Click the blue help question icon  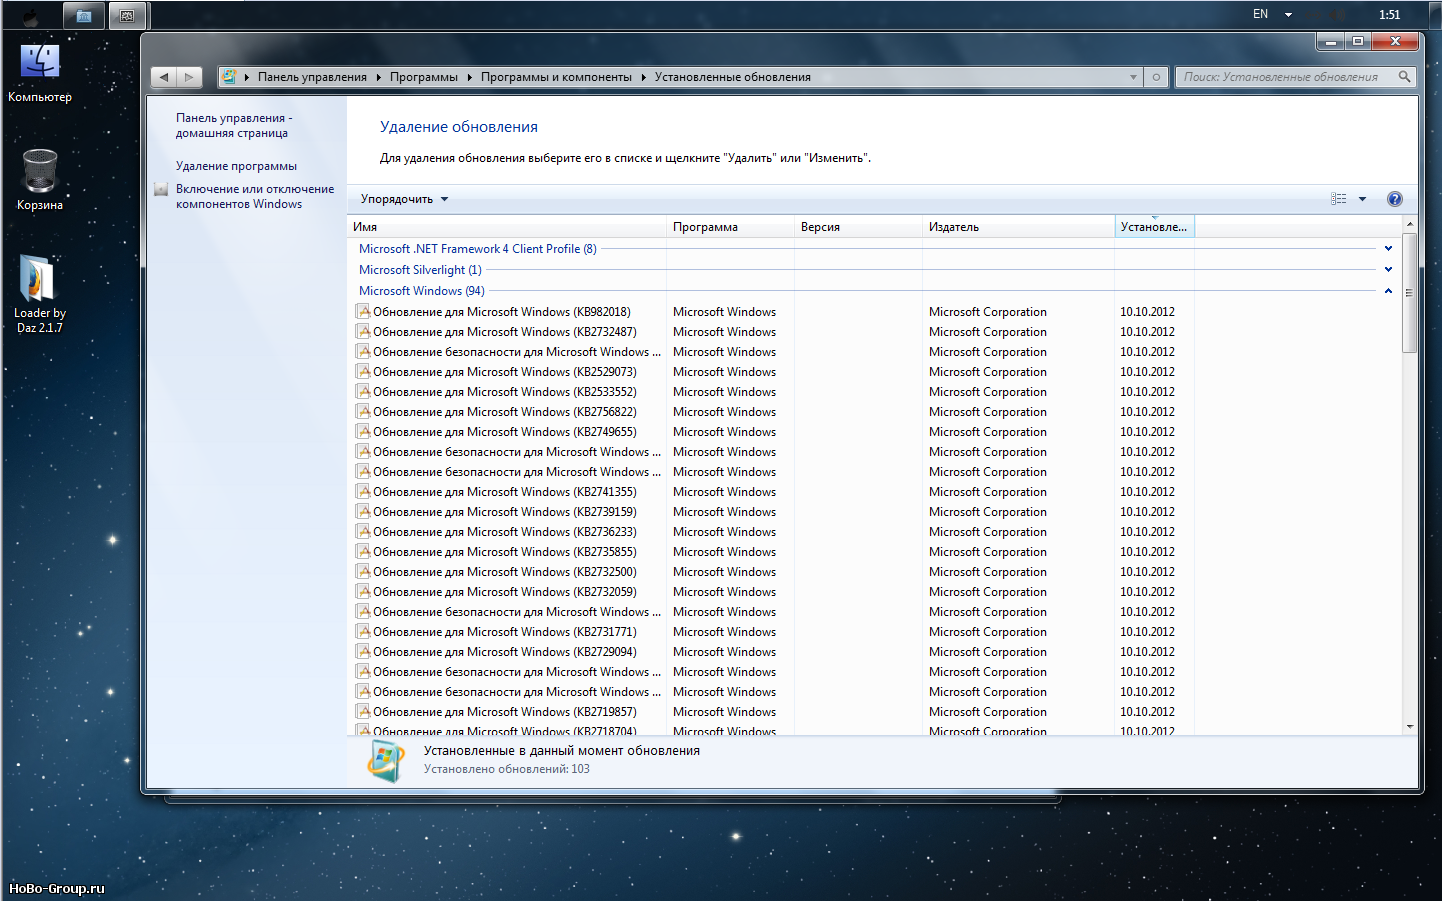click(x=1394, y=199)
